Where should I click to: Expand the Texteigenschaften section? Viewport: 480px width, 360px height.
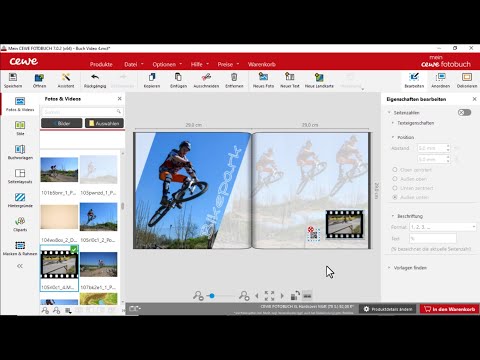(x=393, y=123)
